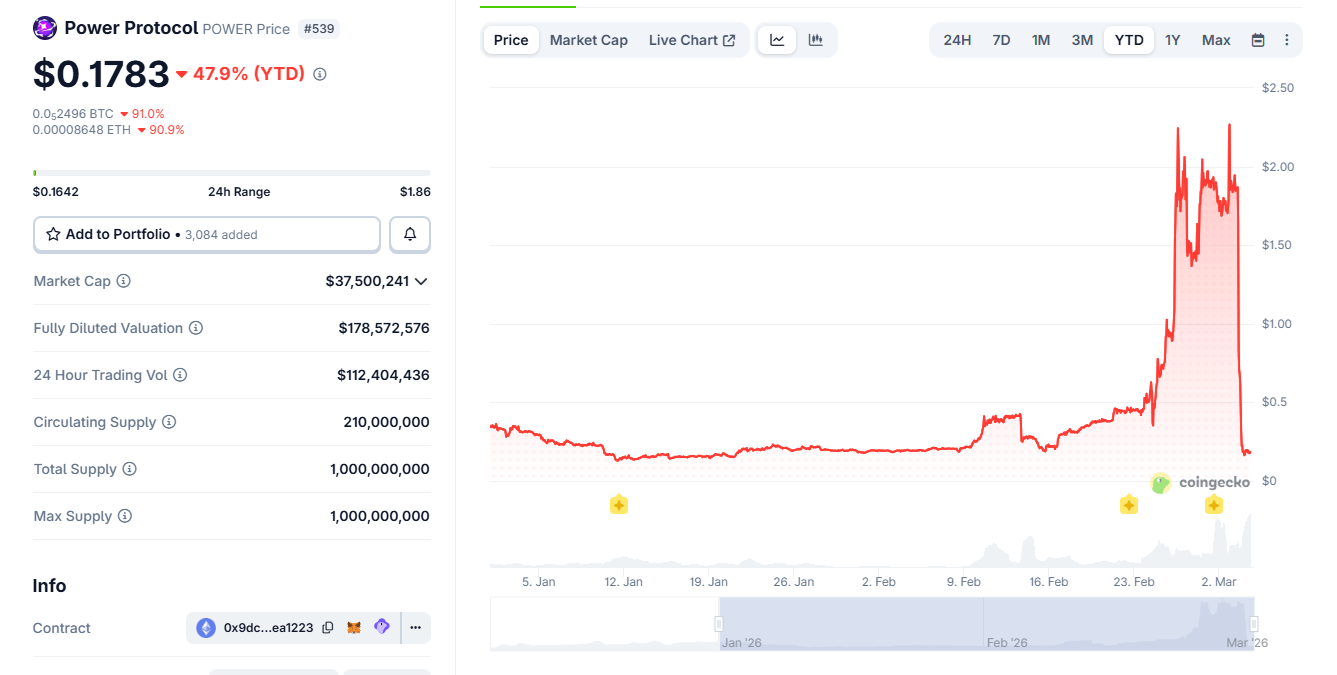The image size is (1337, 675).
Task: Click news marker near 12 Jan
Action: click(x=619, y=505)
